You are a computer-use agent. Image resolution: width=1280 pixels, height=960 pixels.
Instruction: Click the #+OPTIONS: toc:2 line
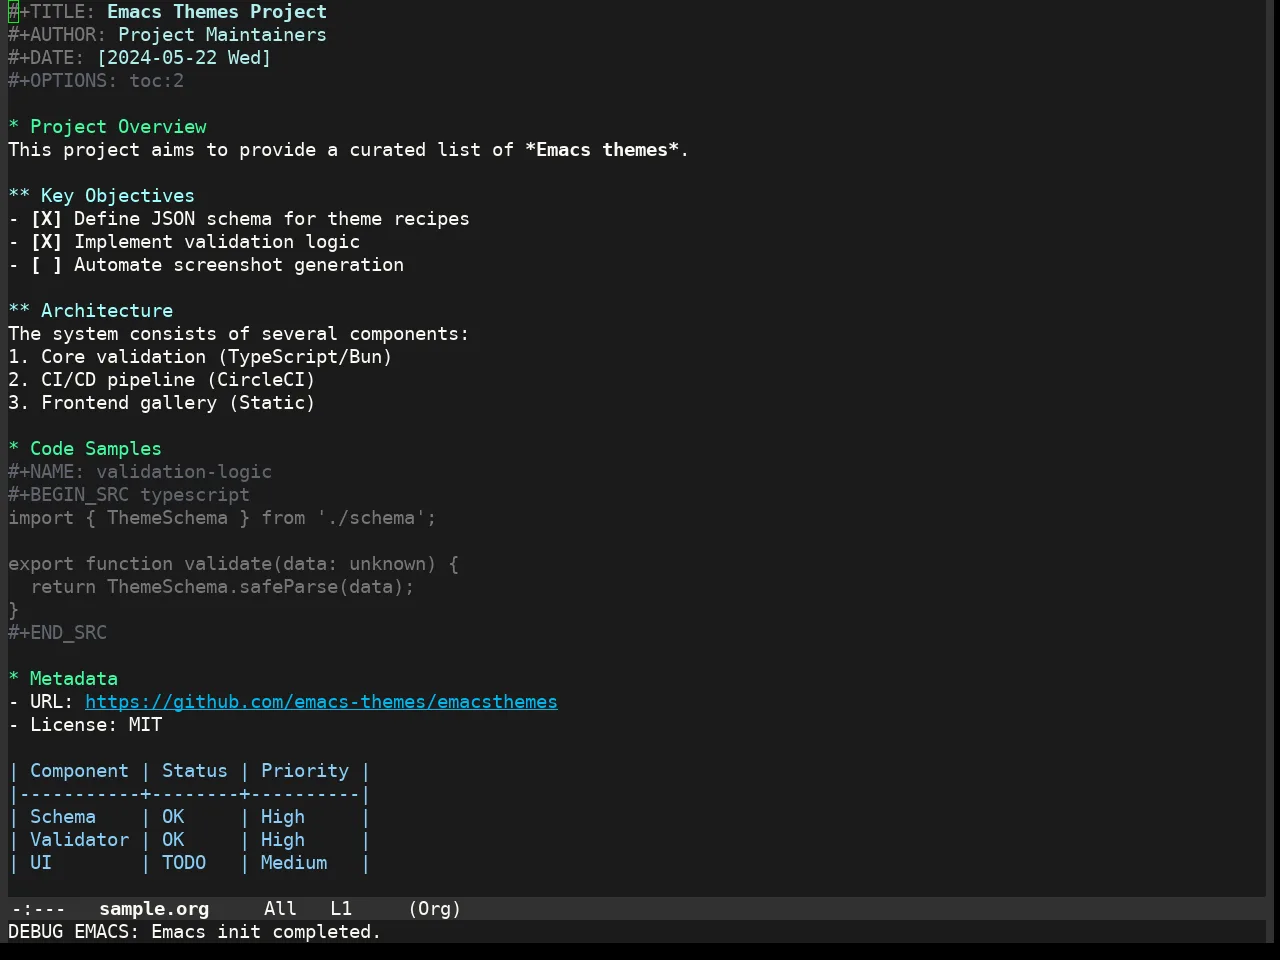[96, 81]
